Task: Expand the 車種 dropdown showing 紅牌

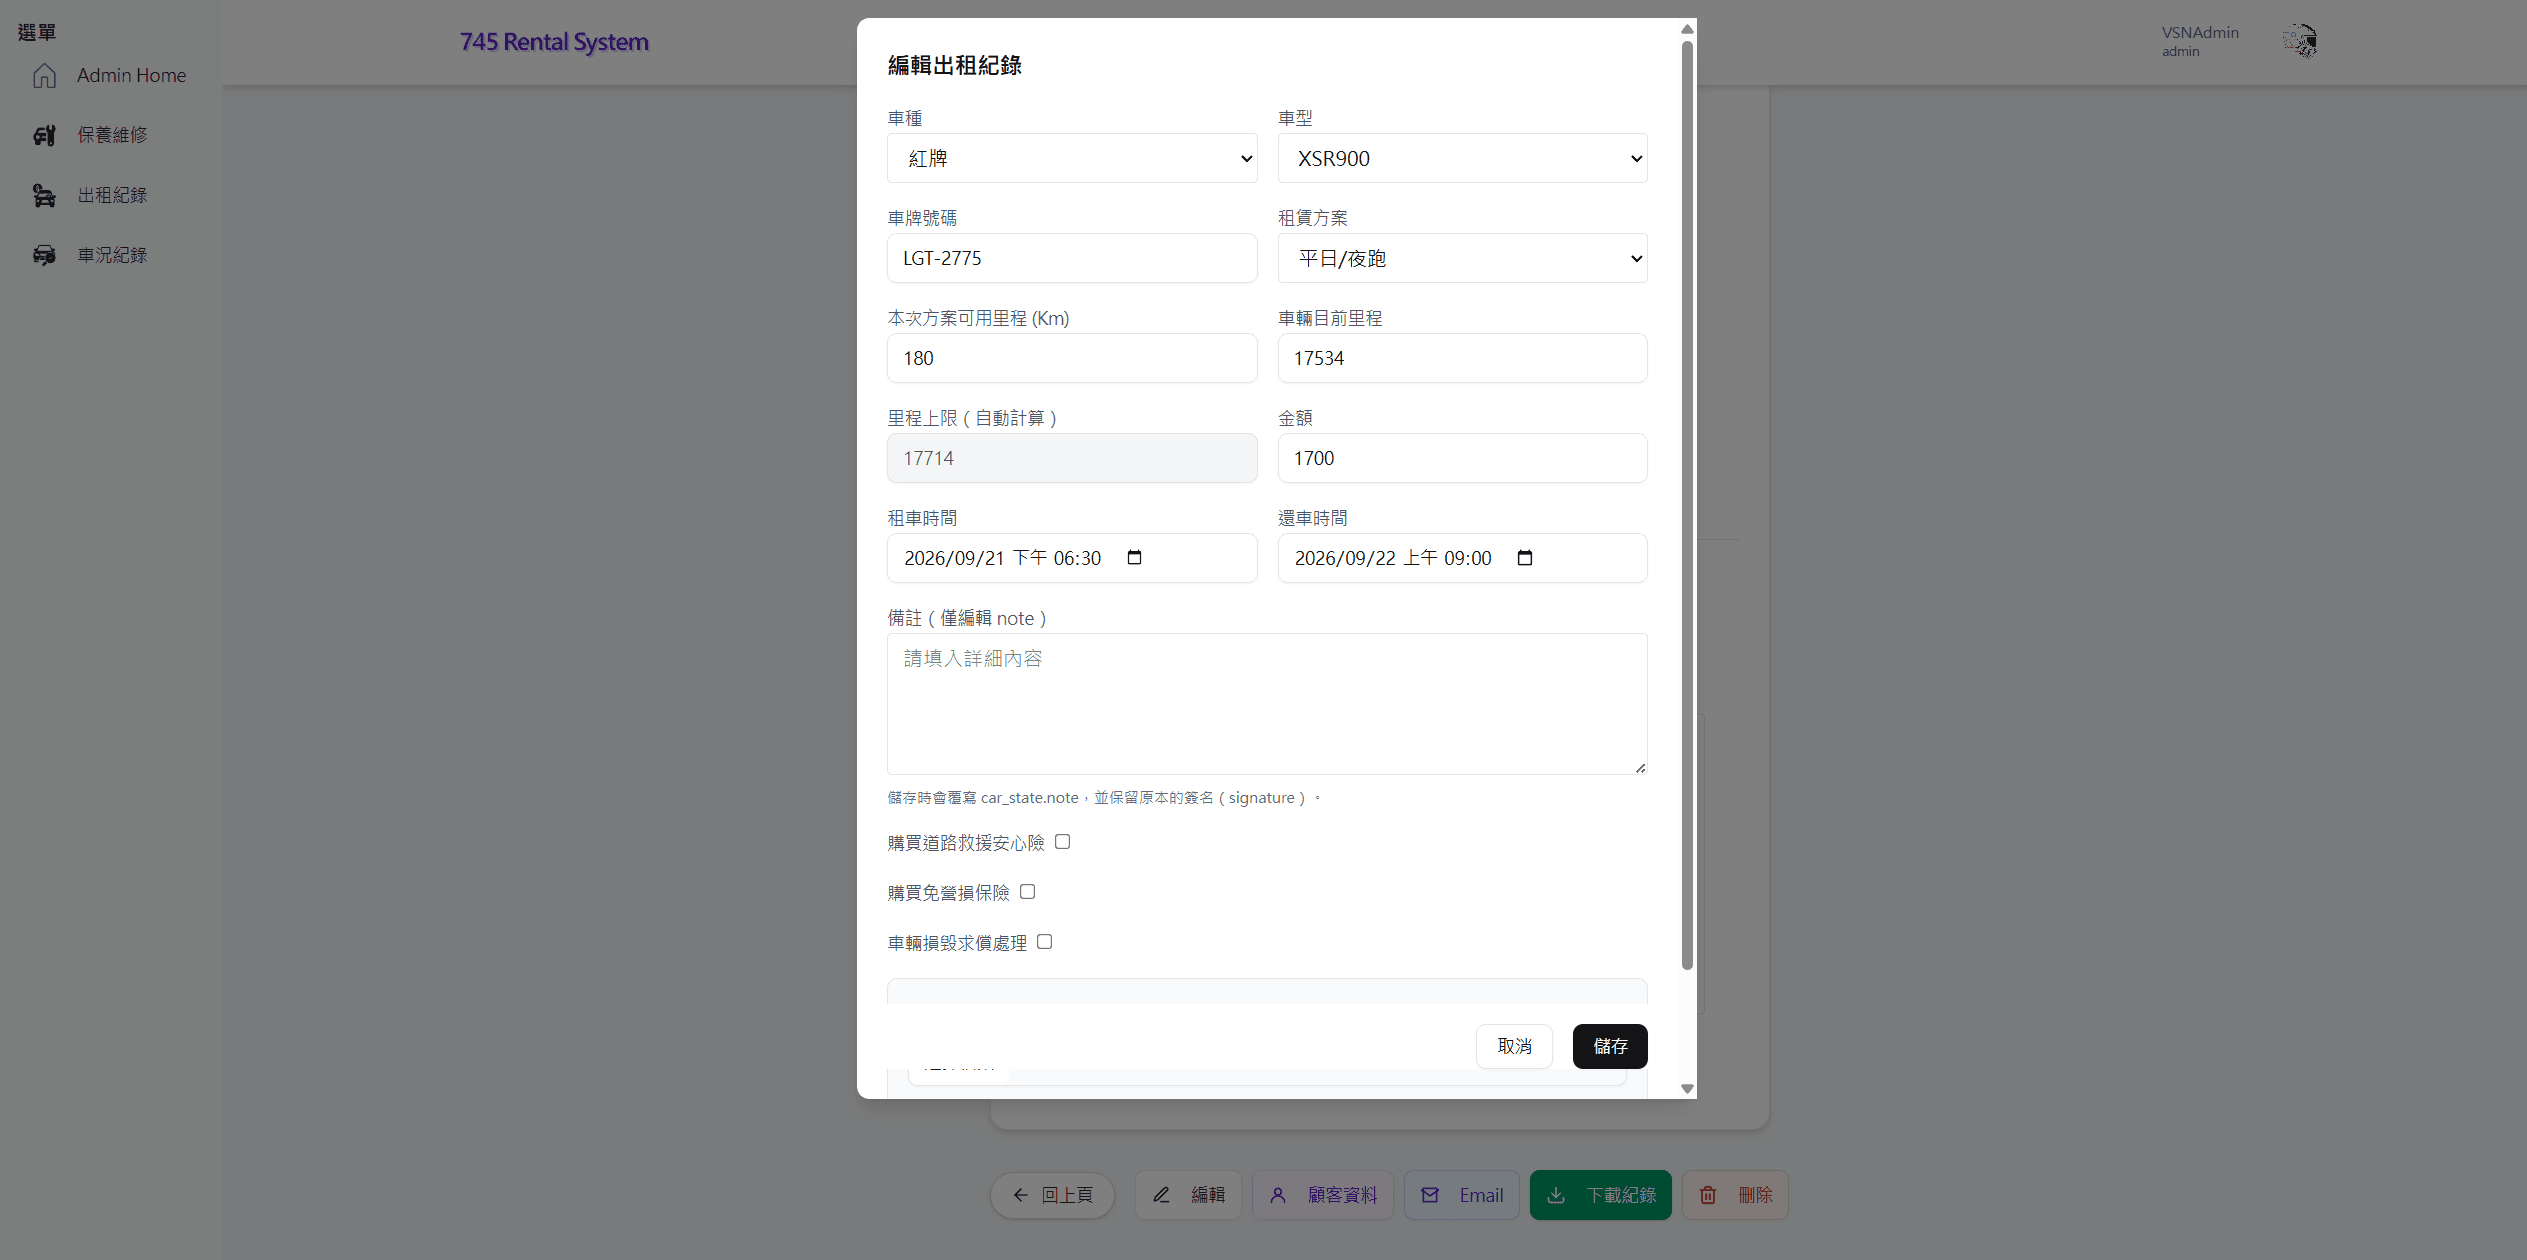Action: pyautogui.click(x=1072, y=158)
